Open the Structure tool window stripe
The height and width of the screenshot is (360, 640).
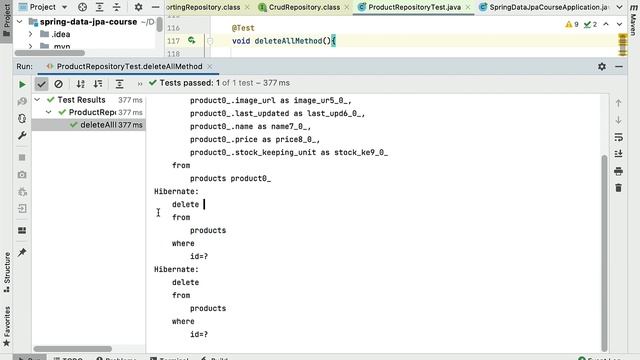7,272
